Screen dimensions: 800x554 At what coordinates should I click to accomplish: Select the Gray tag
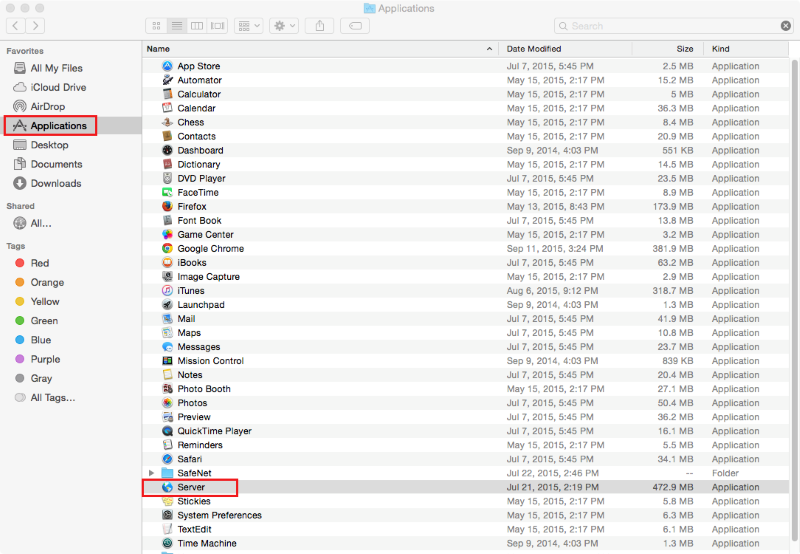[x=41, y=379]
